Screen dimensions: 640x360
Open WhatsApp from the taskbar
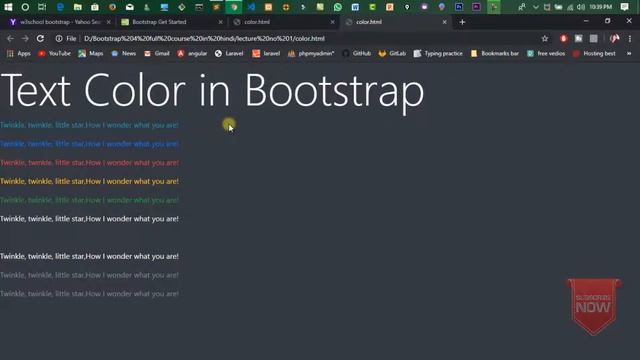338,7
